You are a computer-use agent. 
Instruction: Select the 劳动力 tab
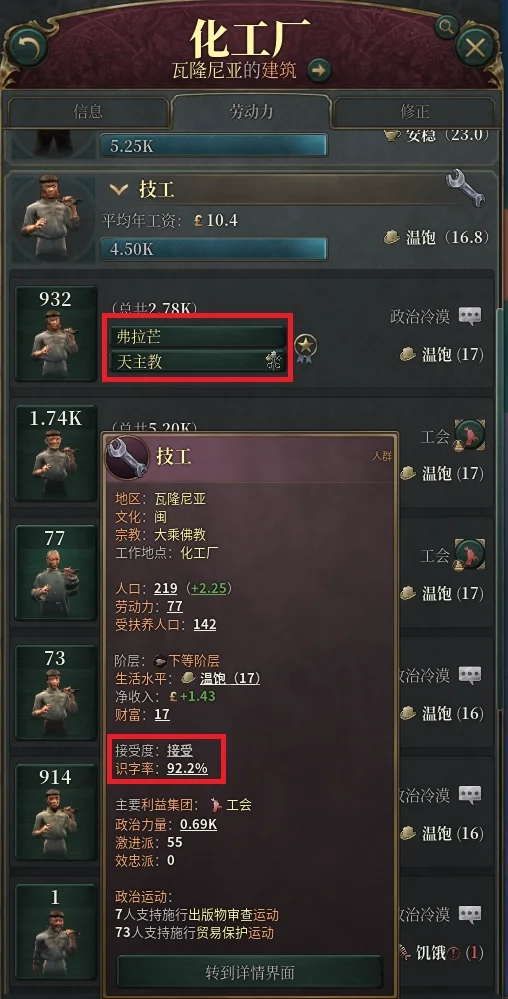pos(251,111)
